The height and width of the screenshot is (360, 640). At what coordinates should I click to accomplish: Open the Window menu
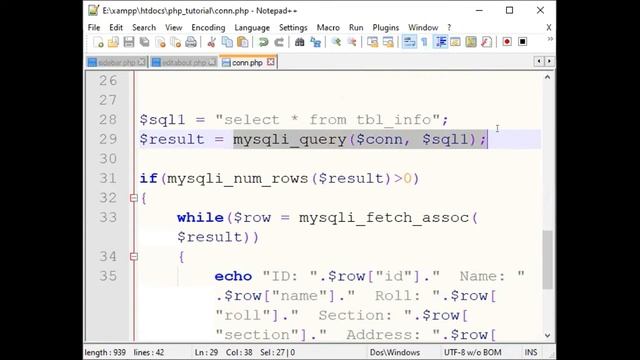point(423,27)
